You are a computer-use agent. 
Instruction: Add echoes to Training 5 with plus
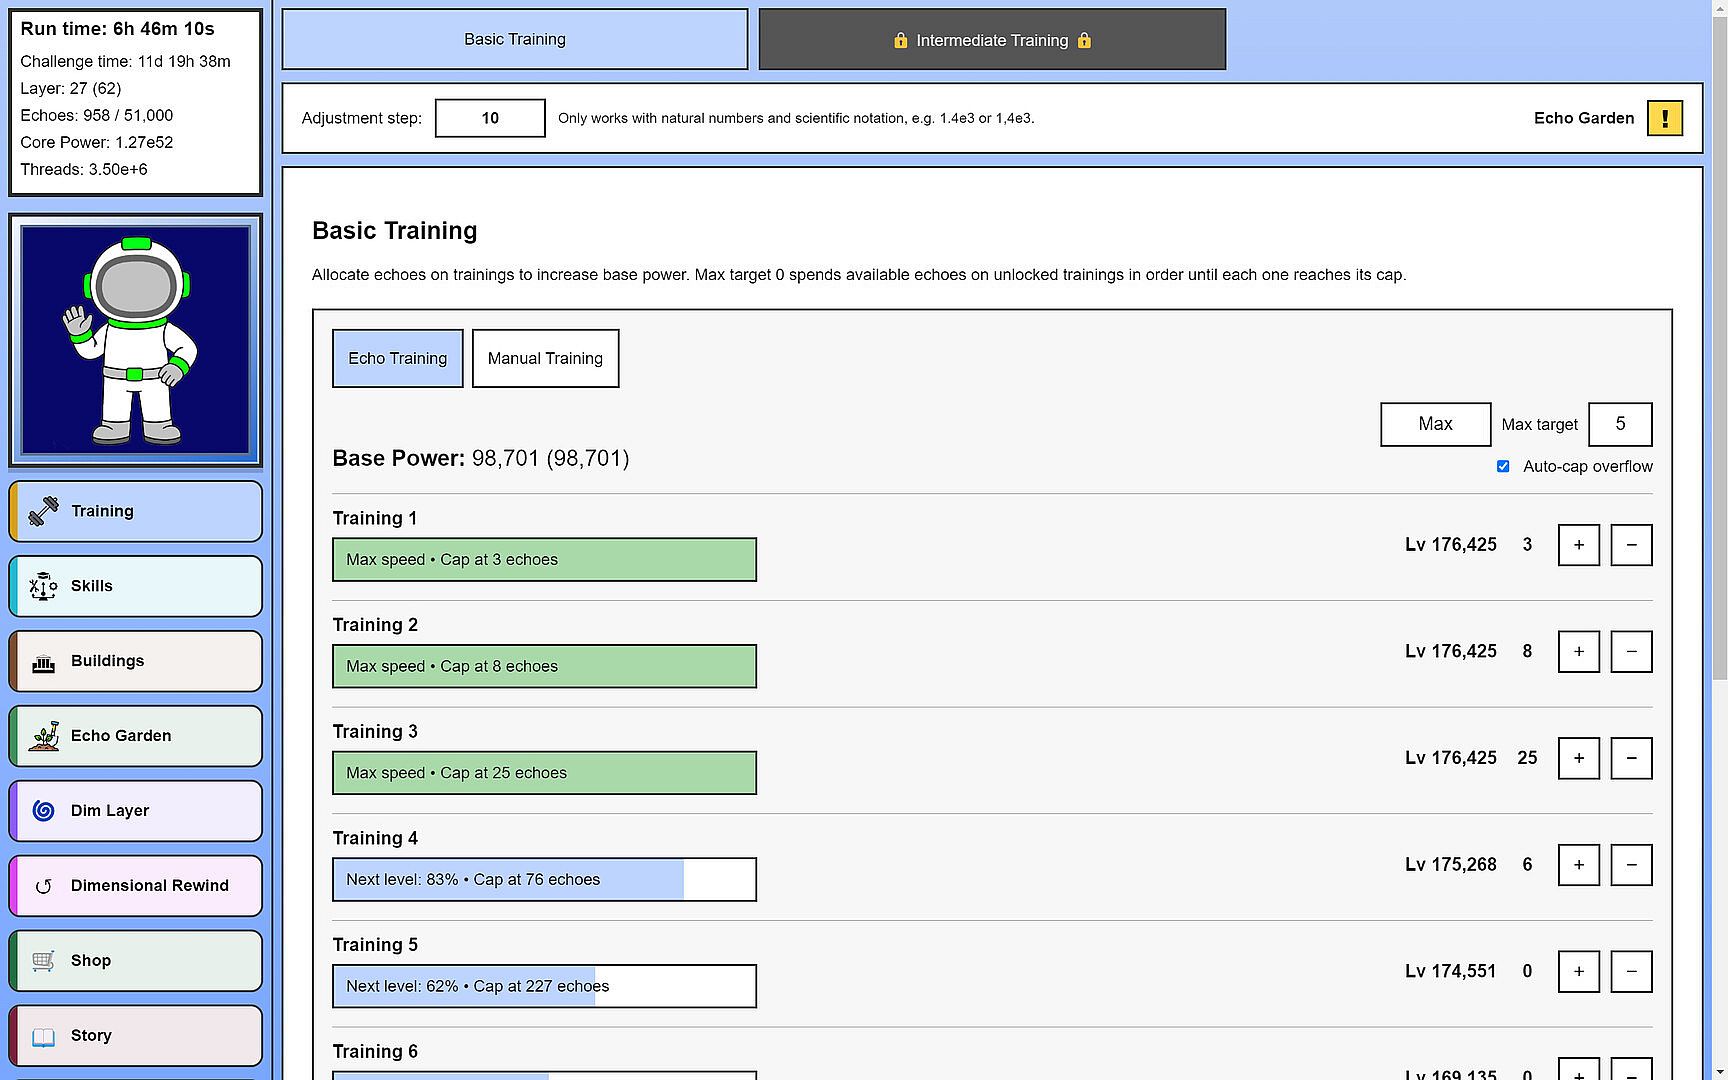1579,971
